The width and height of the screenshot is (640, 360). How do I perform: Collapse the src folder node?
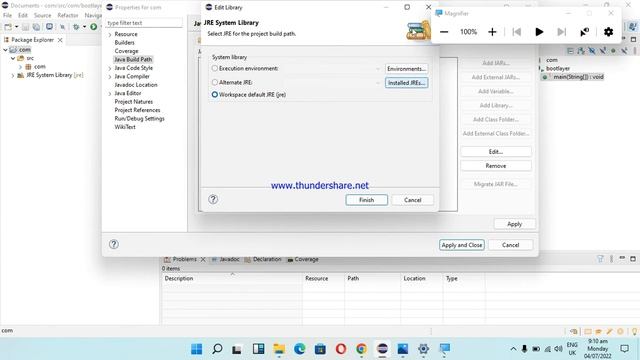(x=13, y=58)
